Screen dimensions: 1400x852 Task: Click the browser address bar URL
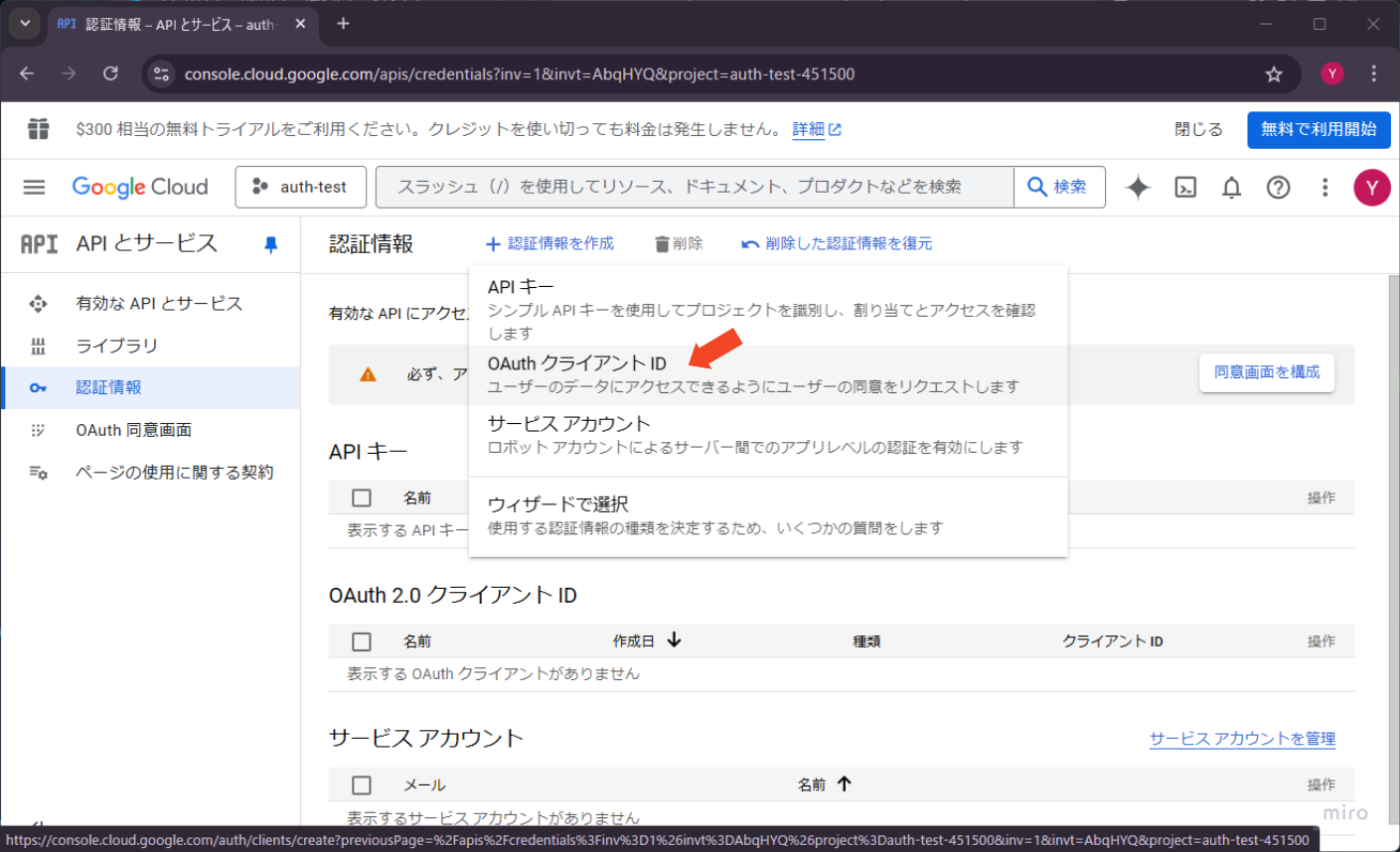pyautogui.click(x=519, y=74)
